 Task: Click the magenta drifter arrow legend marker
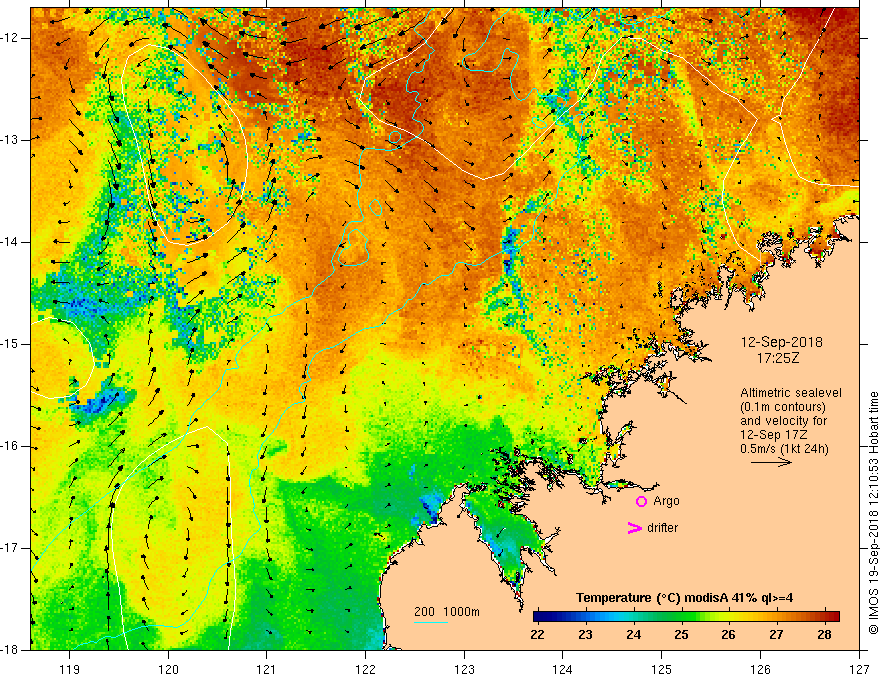[x=634, y=528]
